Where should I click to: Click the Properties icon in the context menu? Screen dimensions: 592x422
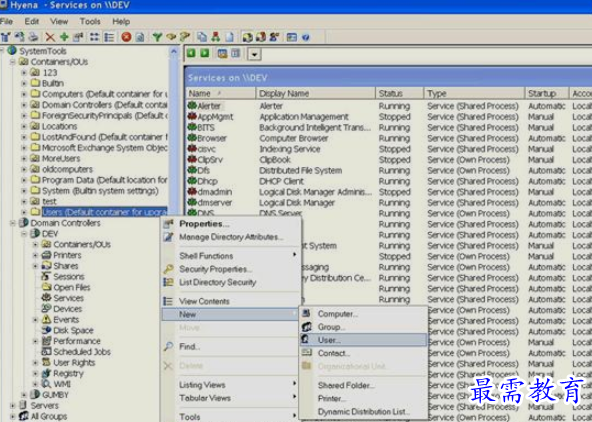[x=168, y=223]
